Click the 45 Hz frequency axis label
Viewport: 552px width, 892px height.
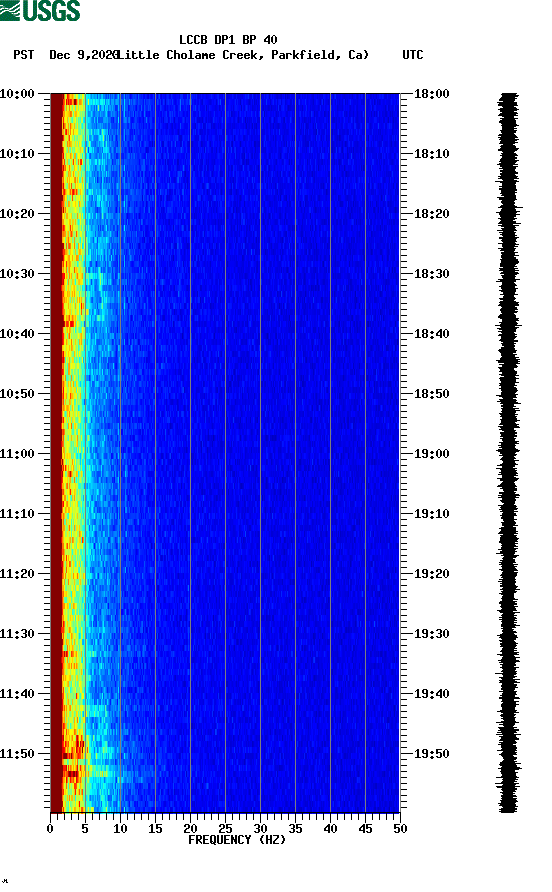pos(365,829)
